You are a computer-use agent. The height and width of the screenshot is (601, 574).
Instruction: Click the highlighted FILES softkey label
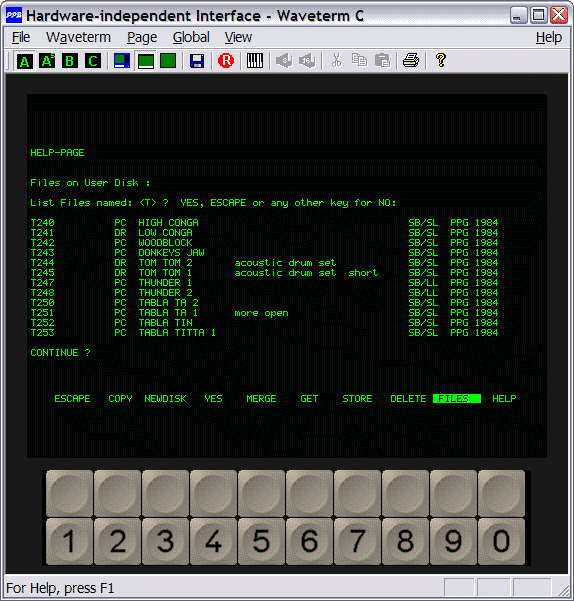pos(457,399)
